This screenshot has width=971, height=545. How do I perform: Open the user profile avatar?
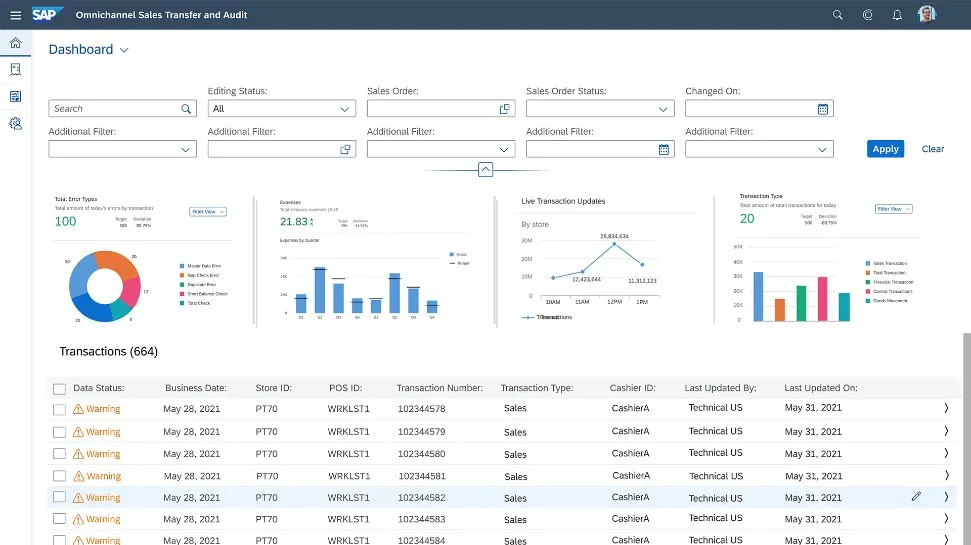point(927,15)
